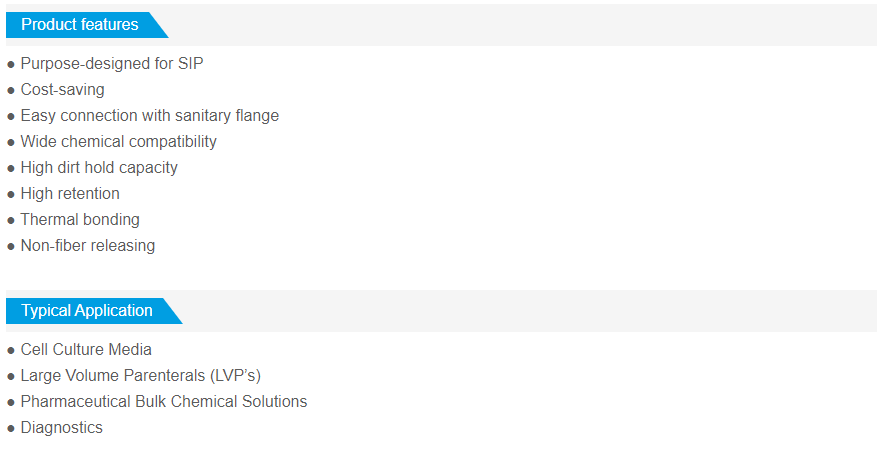The width and height of the screenshot is (885, 453).
Task: Click Non-fiber releasing feature text
Action: pyautogui.click(x=88, y=245)
